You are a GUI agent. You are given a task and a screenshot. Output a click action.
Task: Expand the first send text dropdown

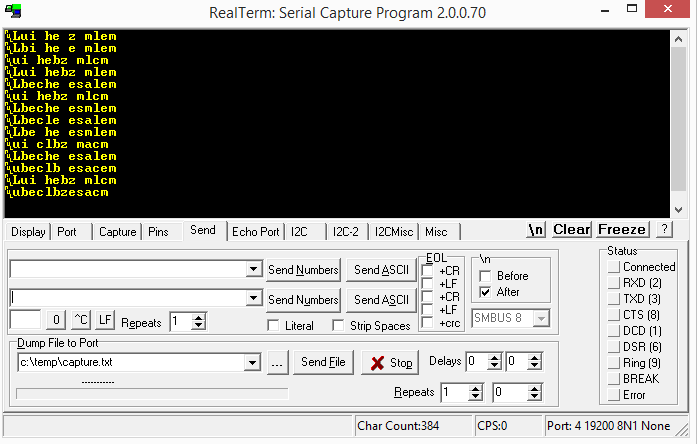coord(253,269)
